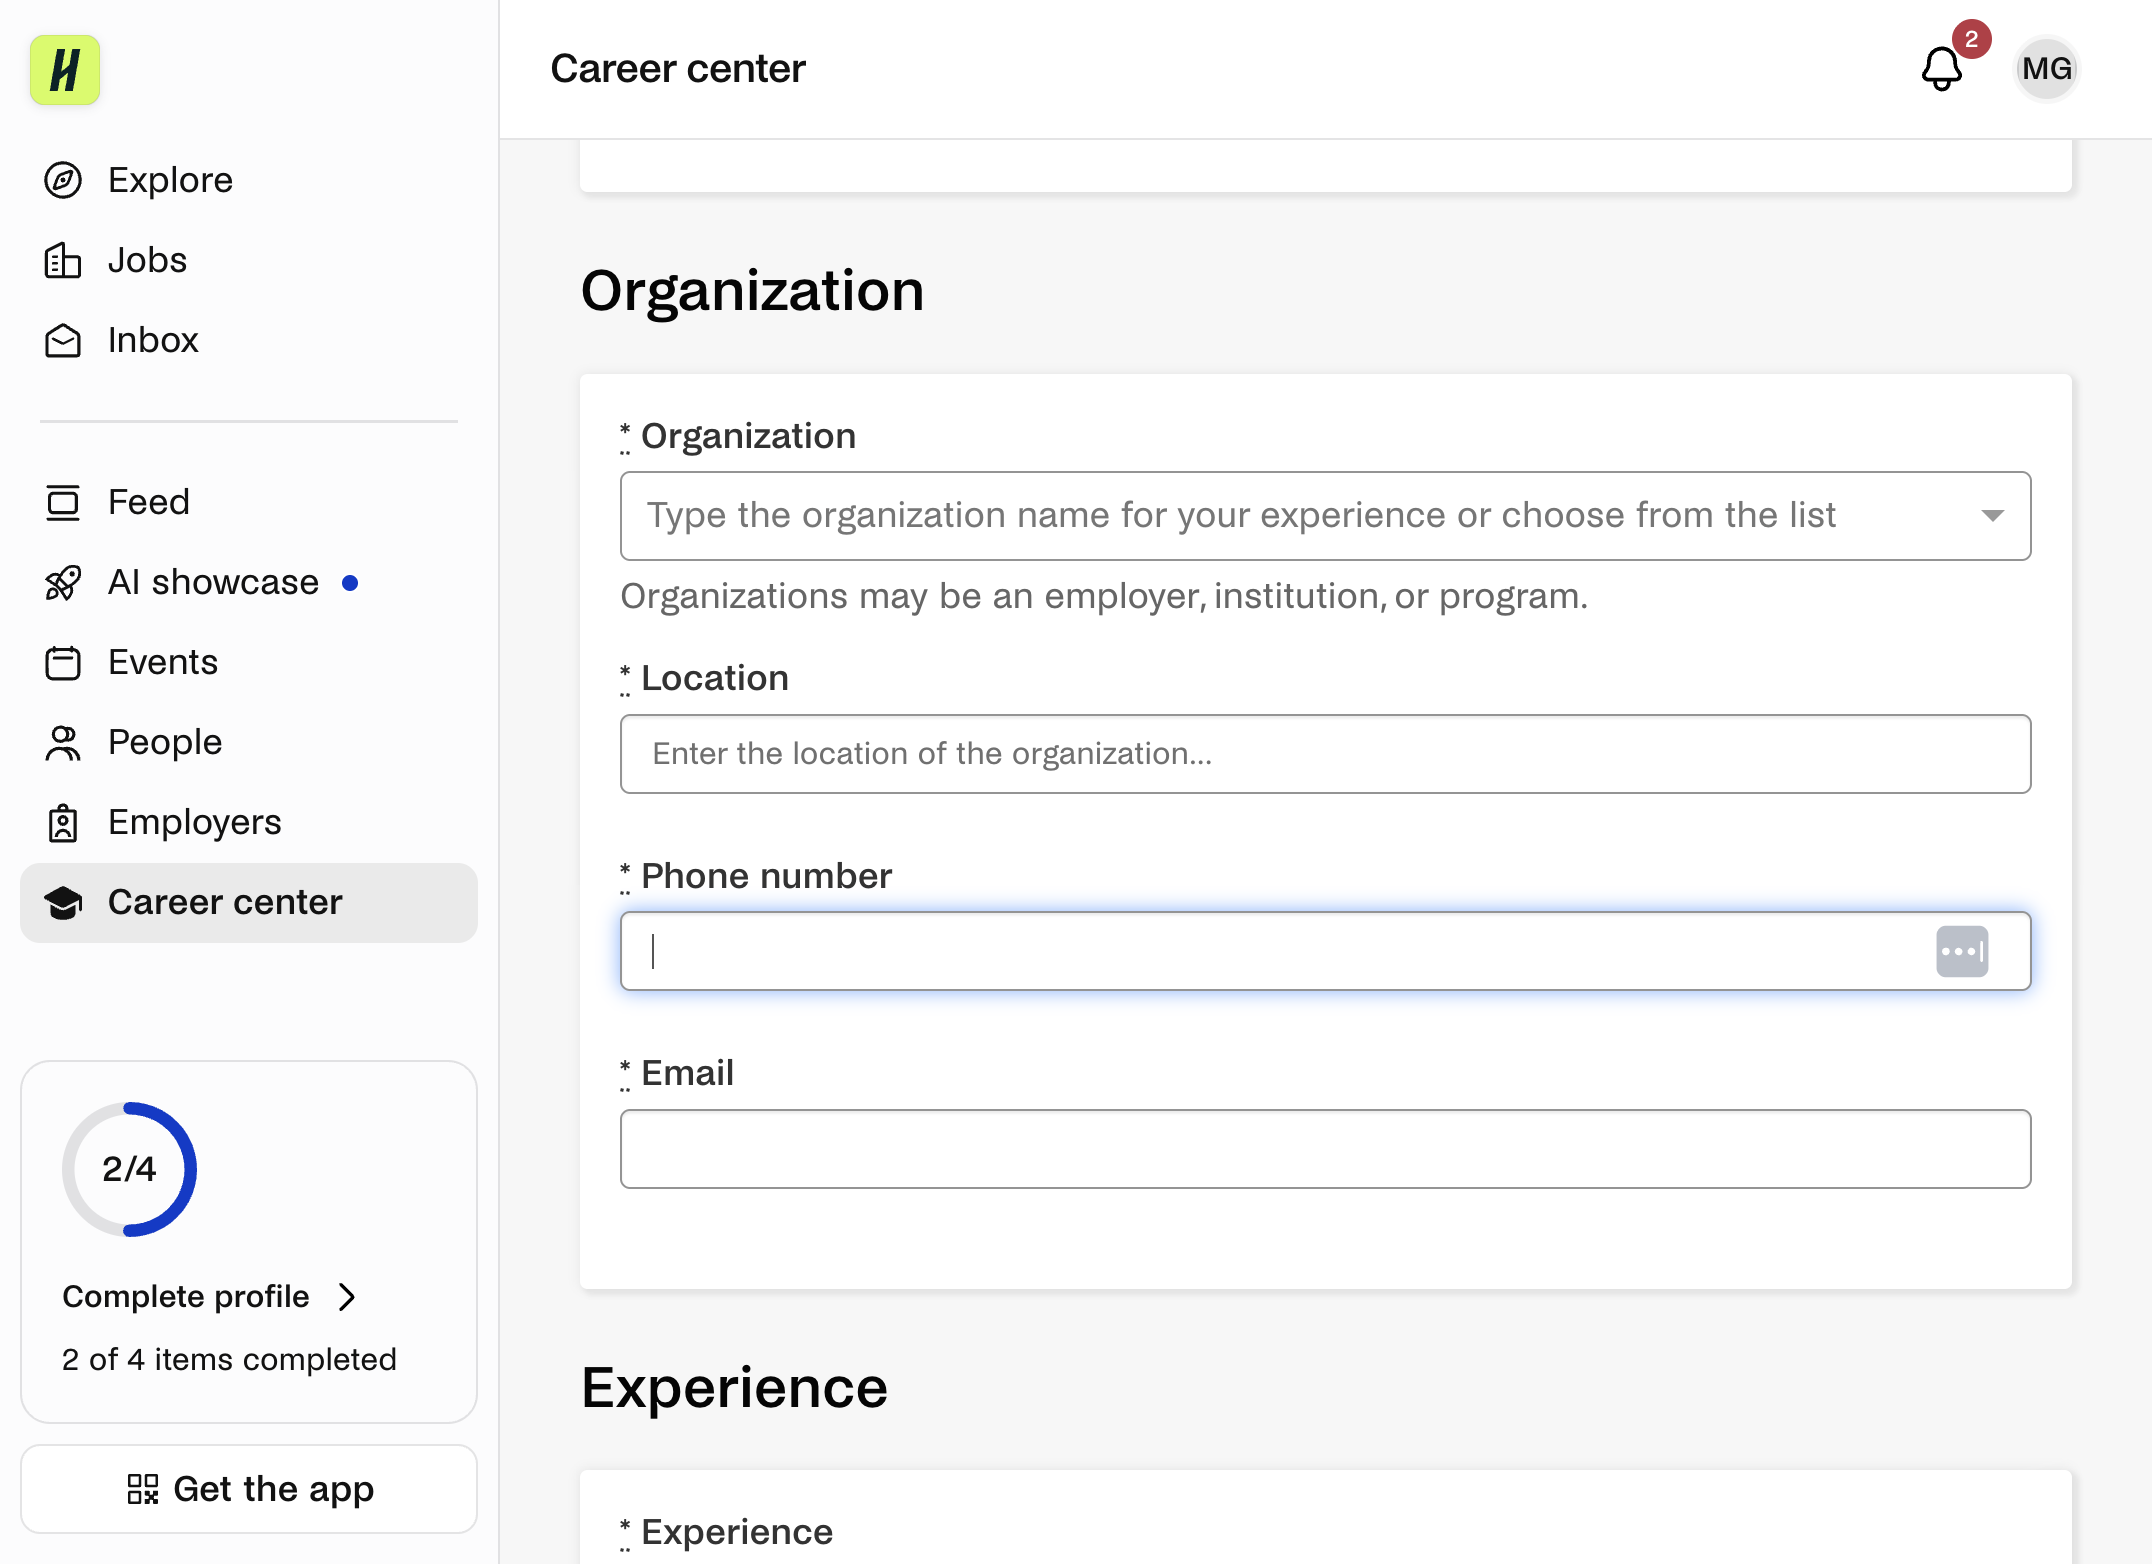Select the Career center item
Viewport: 2152px width, 1564px height.
(x=248, y=902)
